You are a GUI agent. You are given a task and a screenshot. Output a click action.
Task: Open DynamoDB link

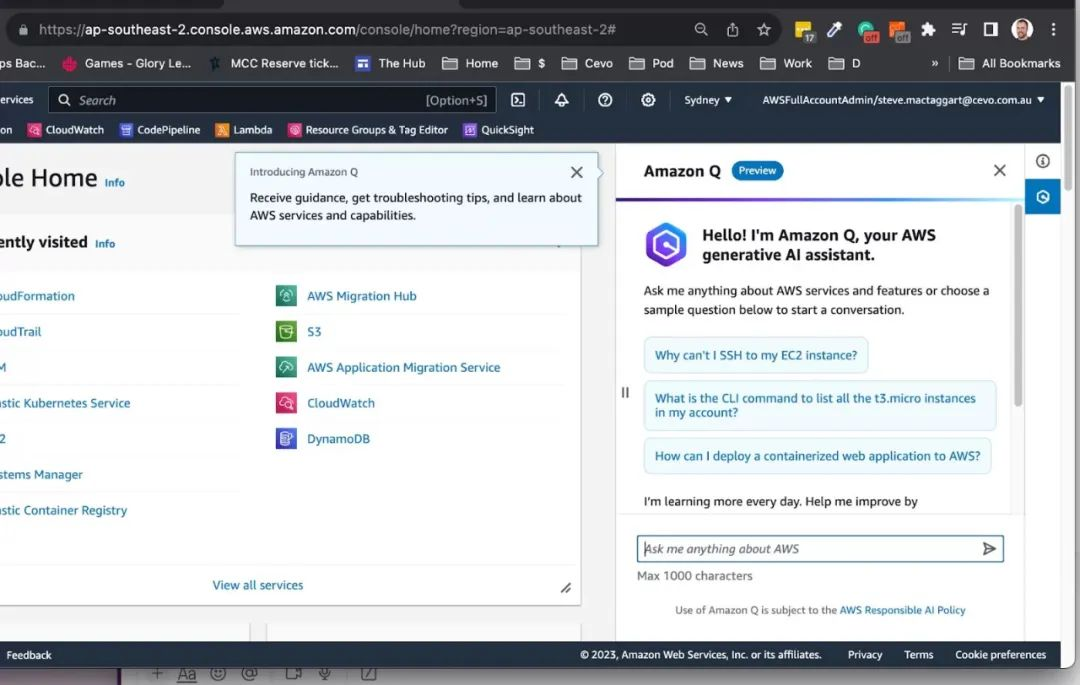[338, 439]
